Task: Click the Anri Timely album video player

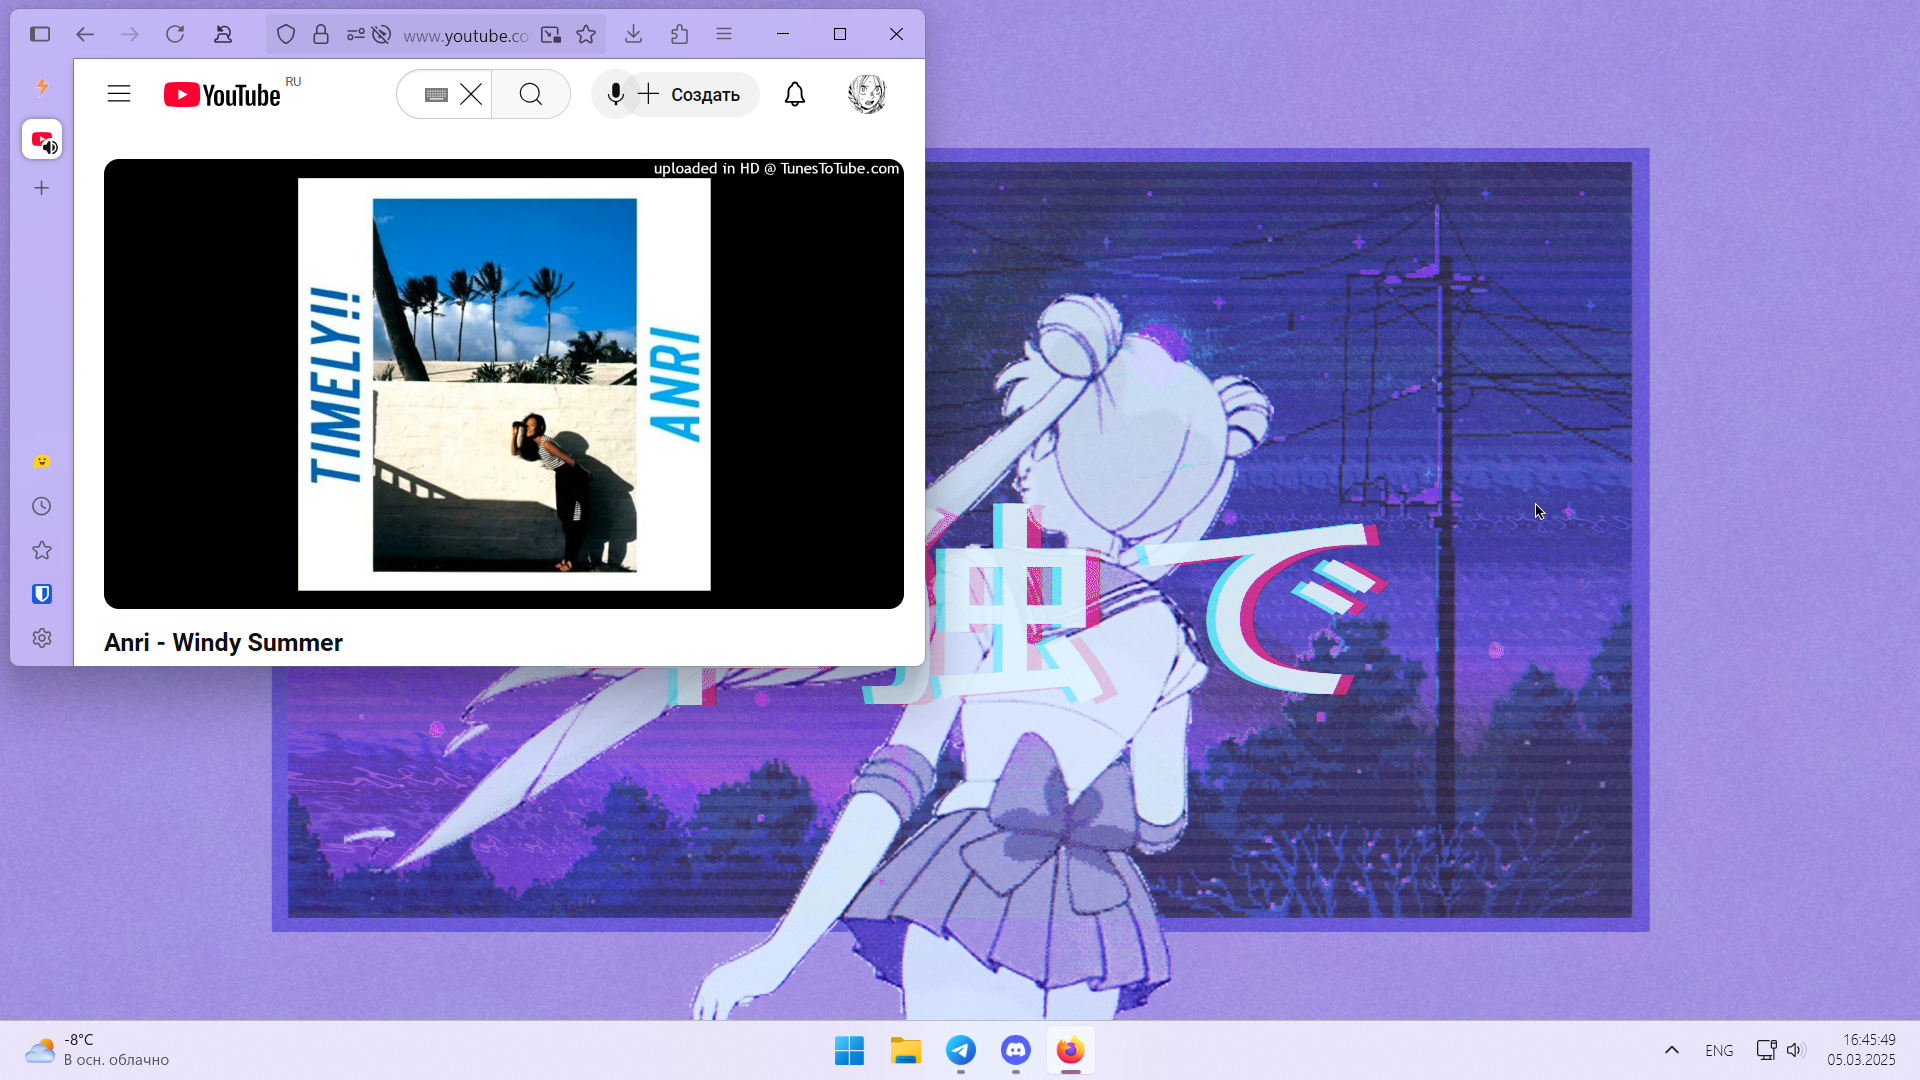Action: (504, 384)
